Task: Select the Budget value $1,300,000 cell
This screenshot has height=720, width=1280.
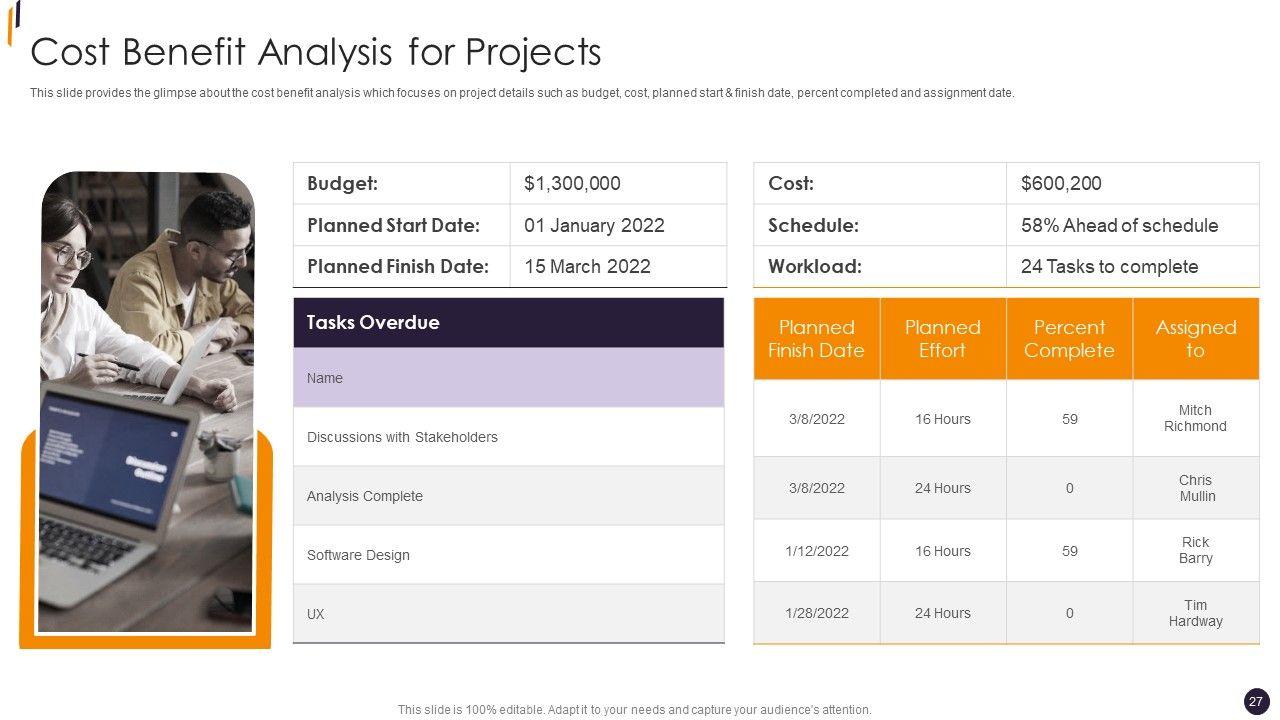Action: click(617, 184)
